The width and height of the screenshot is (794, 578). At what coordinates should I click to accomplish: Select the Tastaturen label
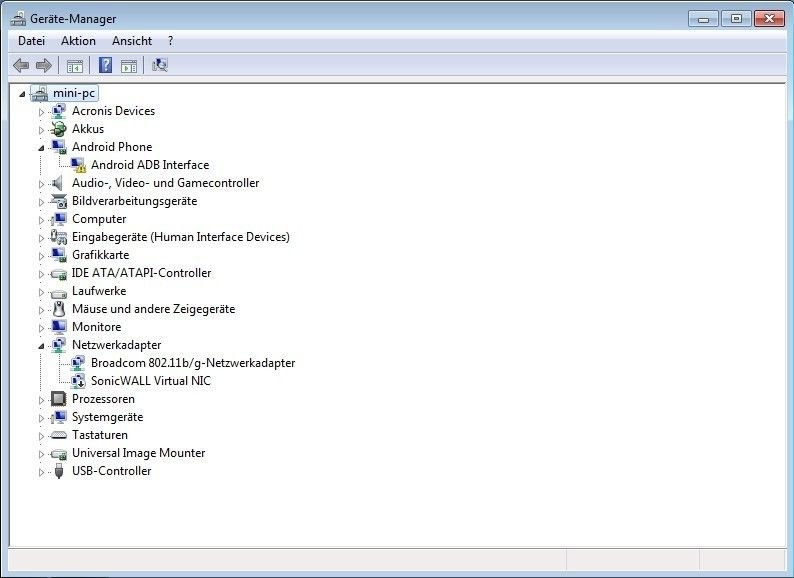pos(100,435)
